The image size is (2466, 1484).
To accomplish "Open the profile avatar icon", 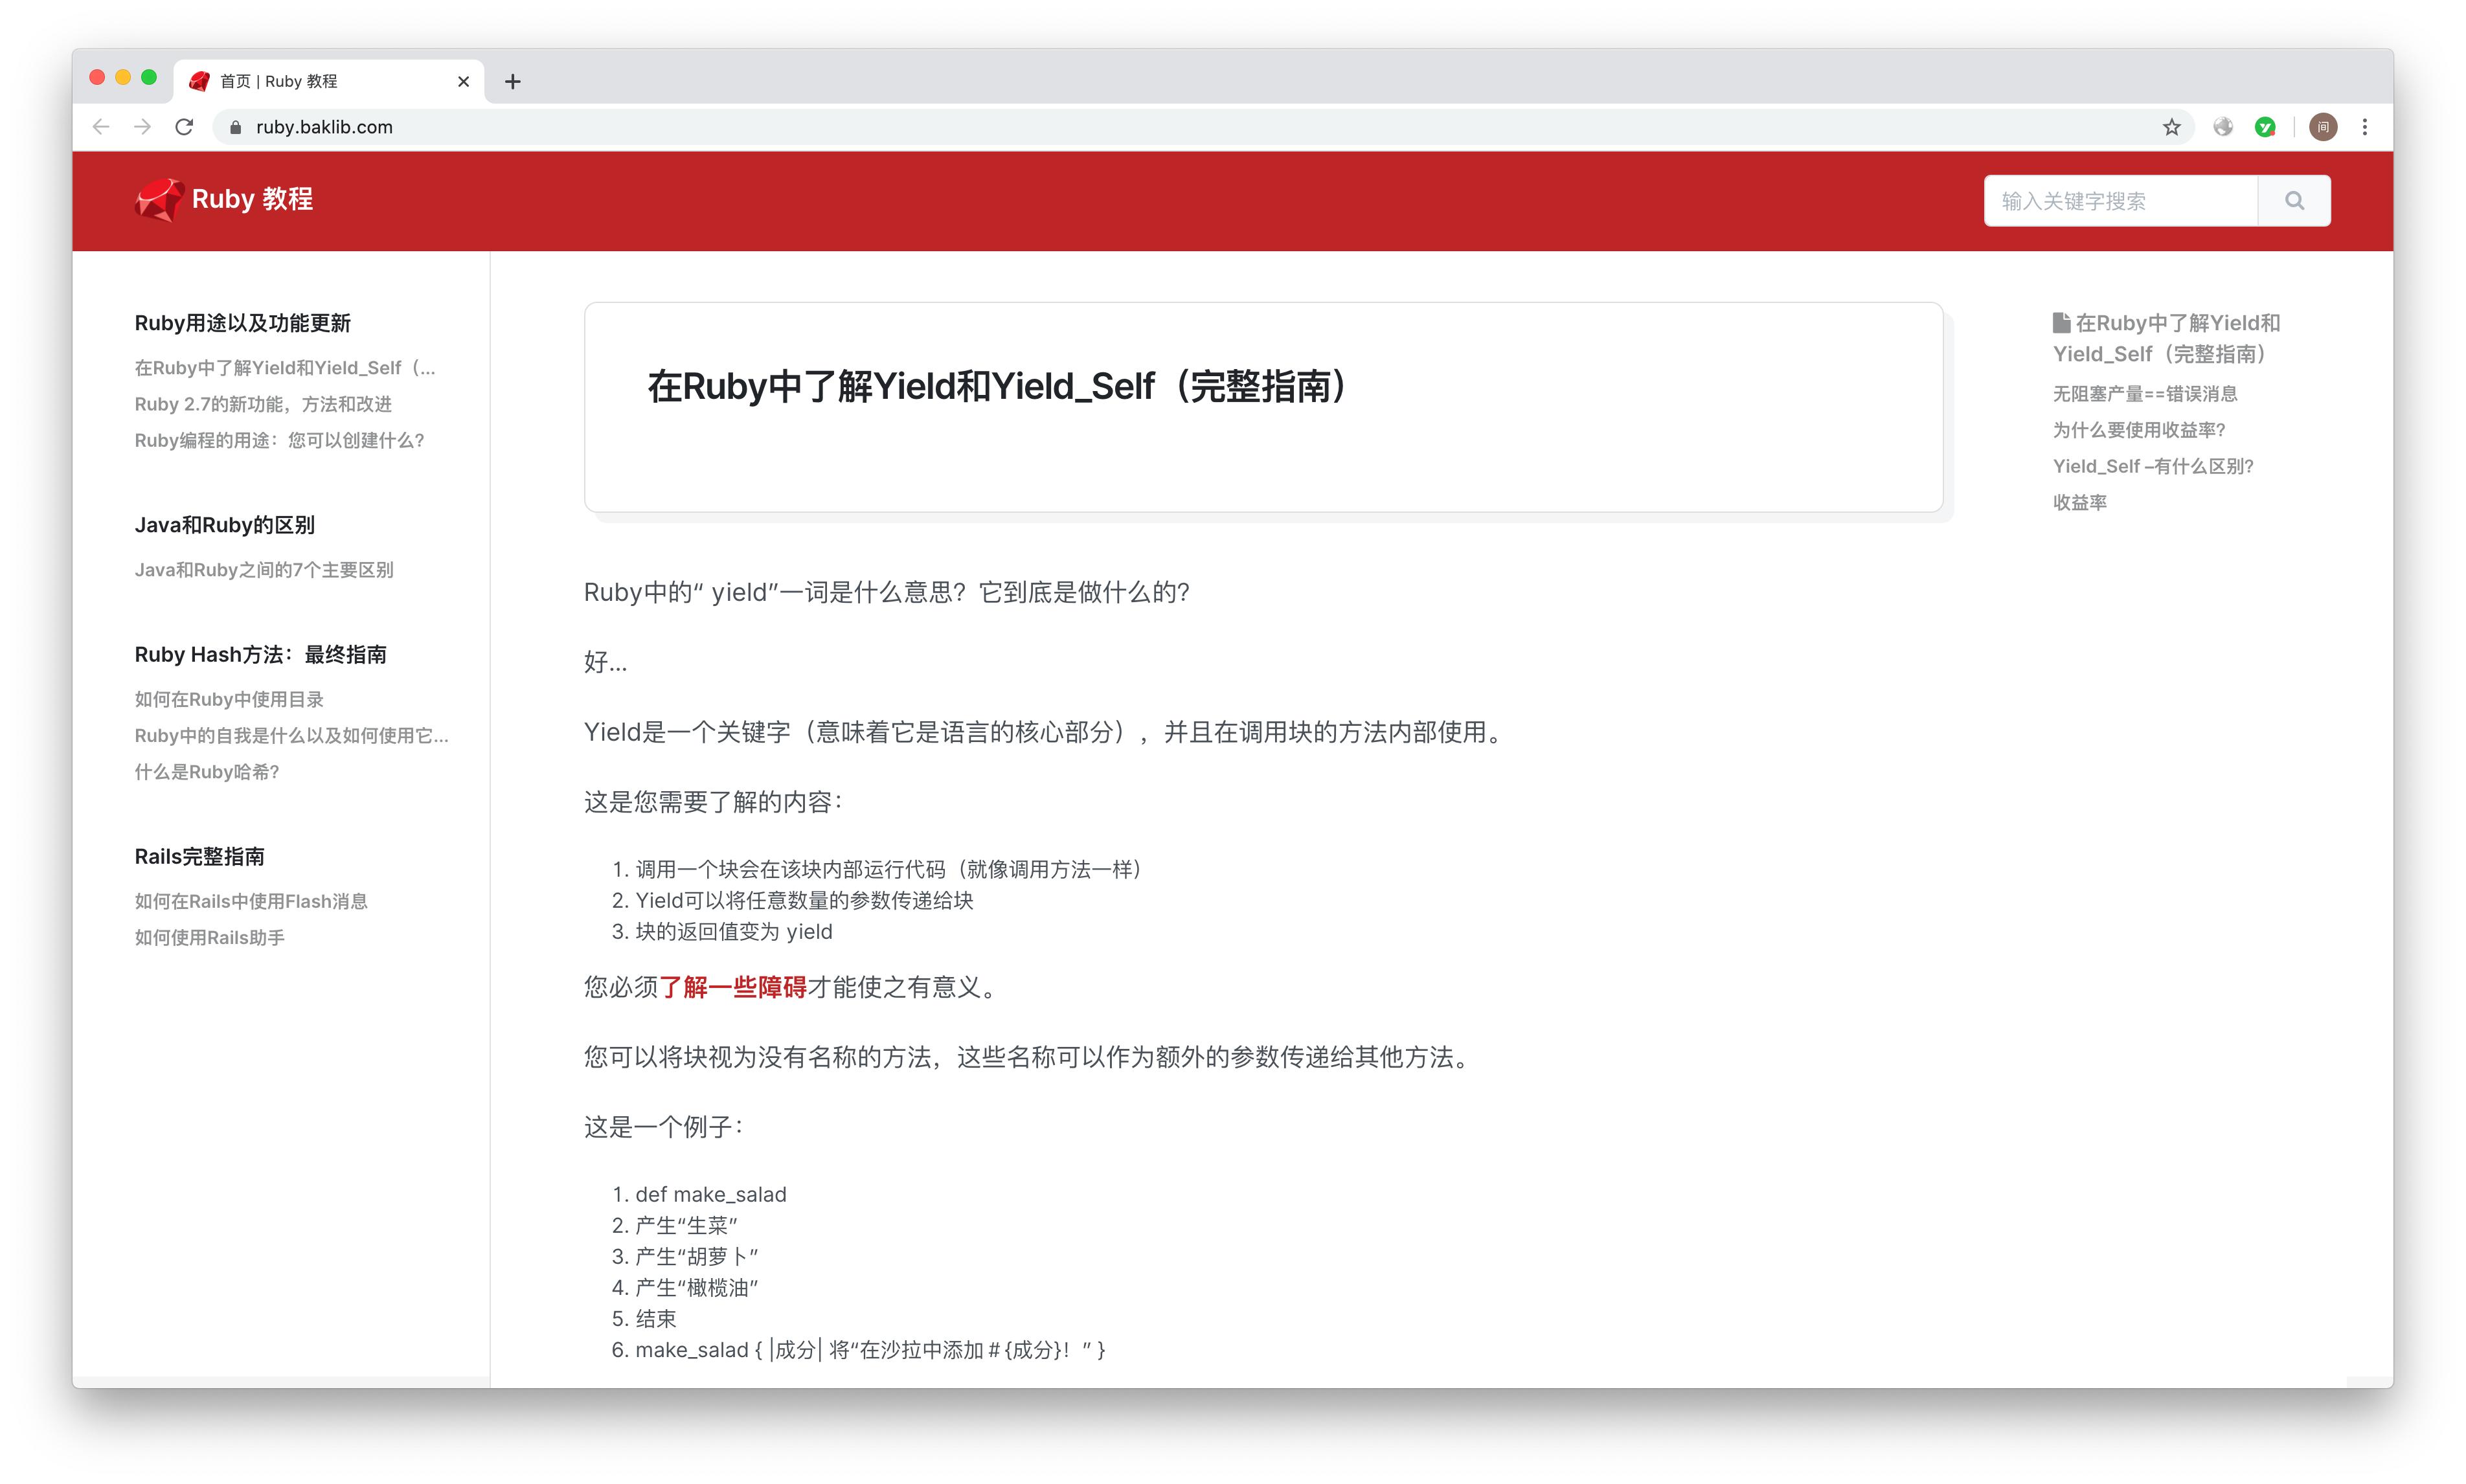I will coord(2323,127).
